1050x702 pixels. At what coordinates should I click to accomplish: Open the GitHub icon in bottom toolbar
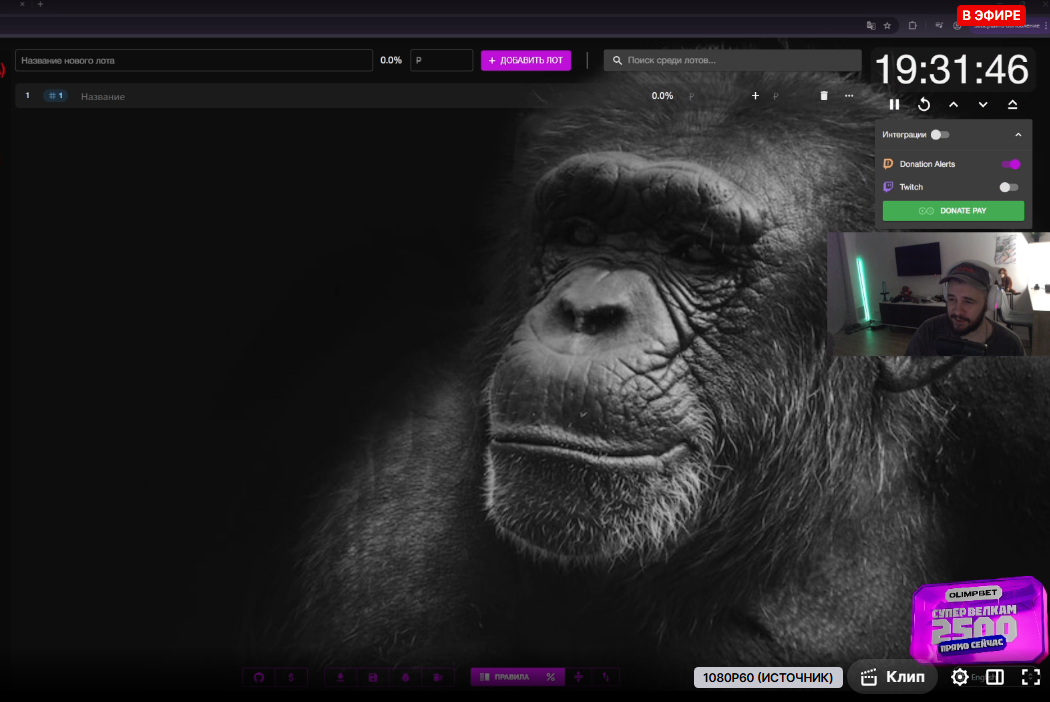(x=259, y=677)
